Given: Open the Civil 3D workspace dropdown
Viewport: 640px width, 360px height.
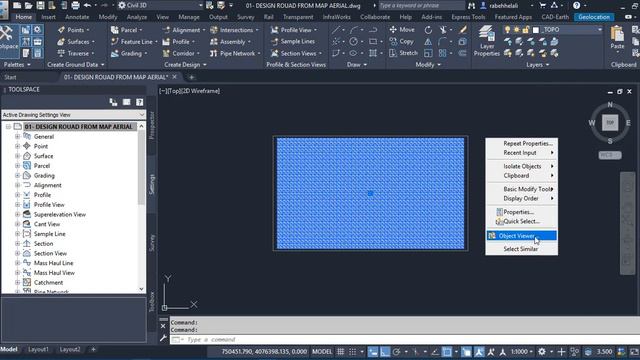Looking at the screenshot, I should tap(161, 5).
